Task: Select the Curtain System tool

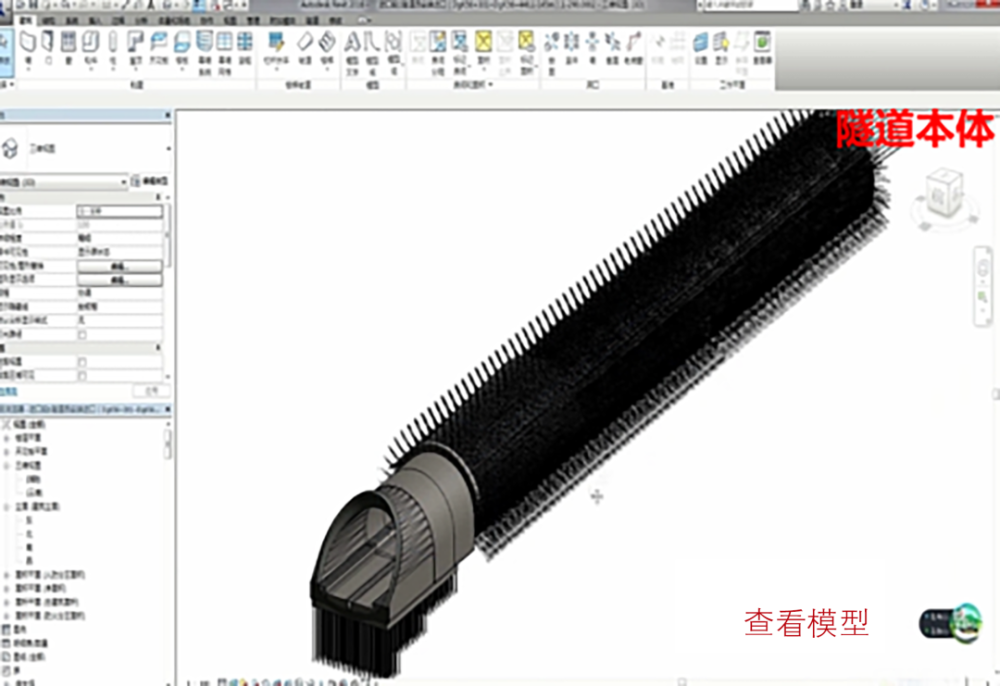Action: (204, 52)
